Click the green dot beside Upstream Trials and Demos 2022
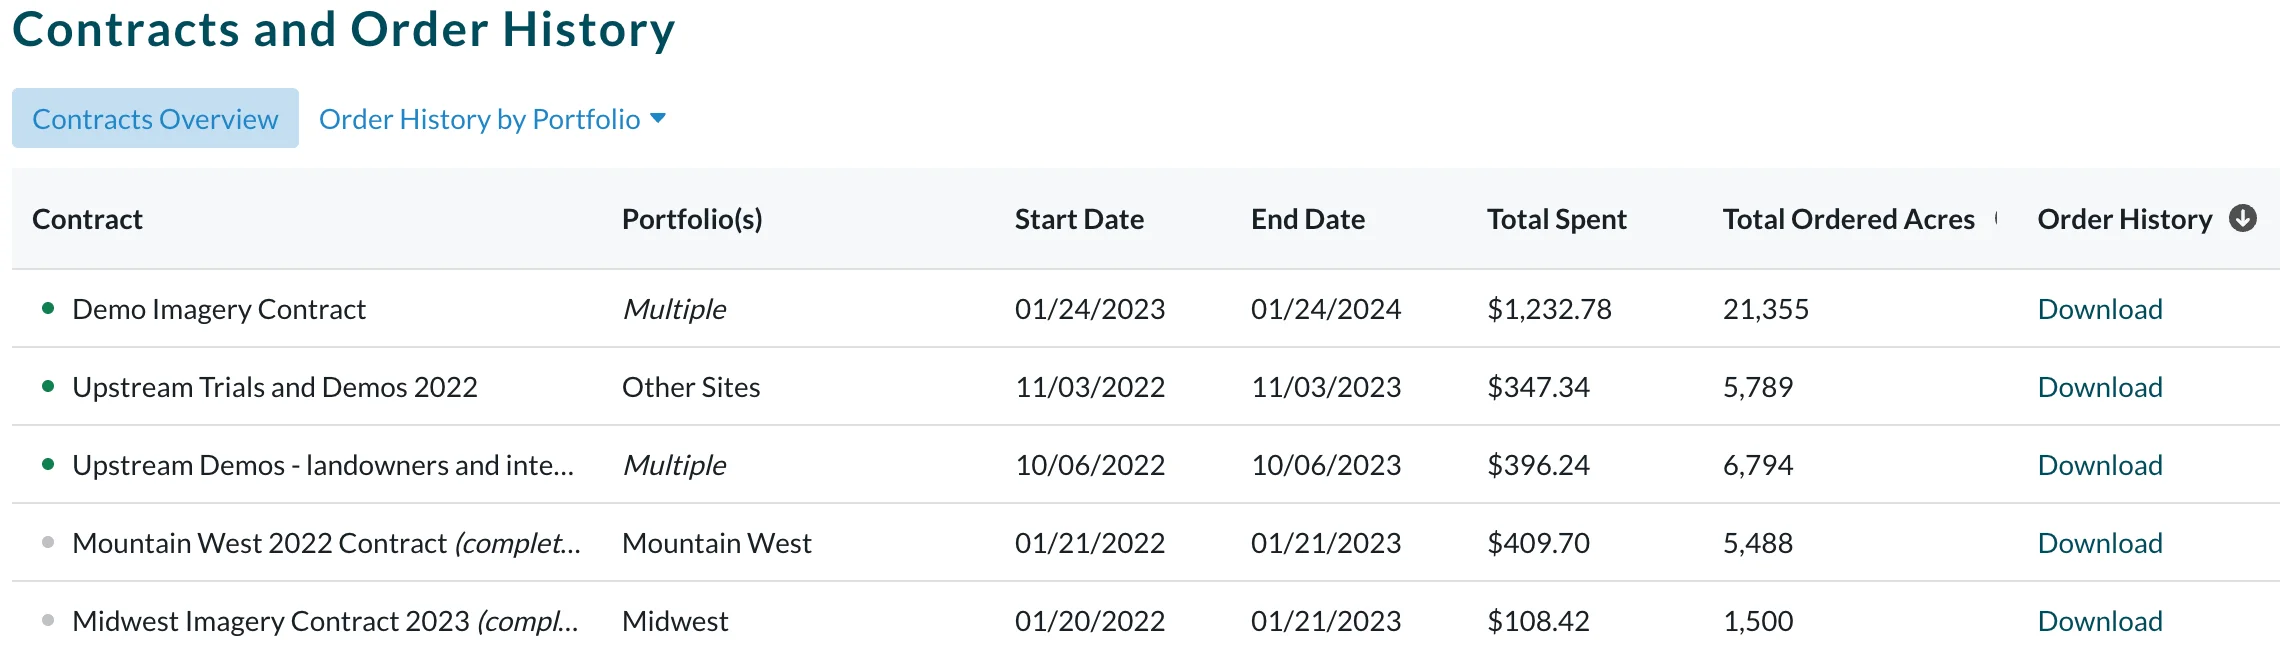2280x656 pixels. tap(48, 386)
